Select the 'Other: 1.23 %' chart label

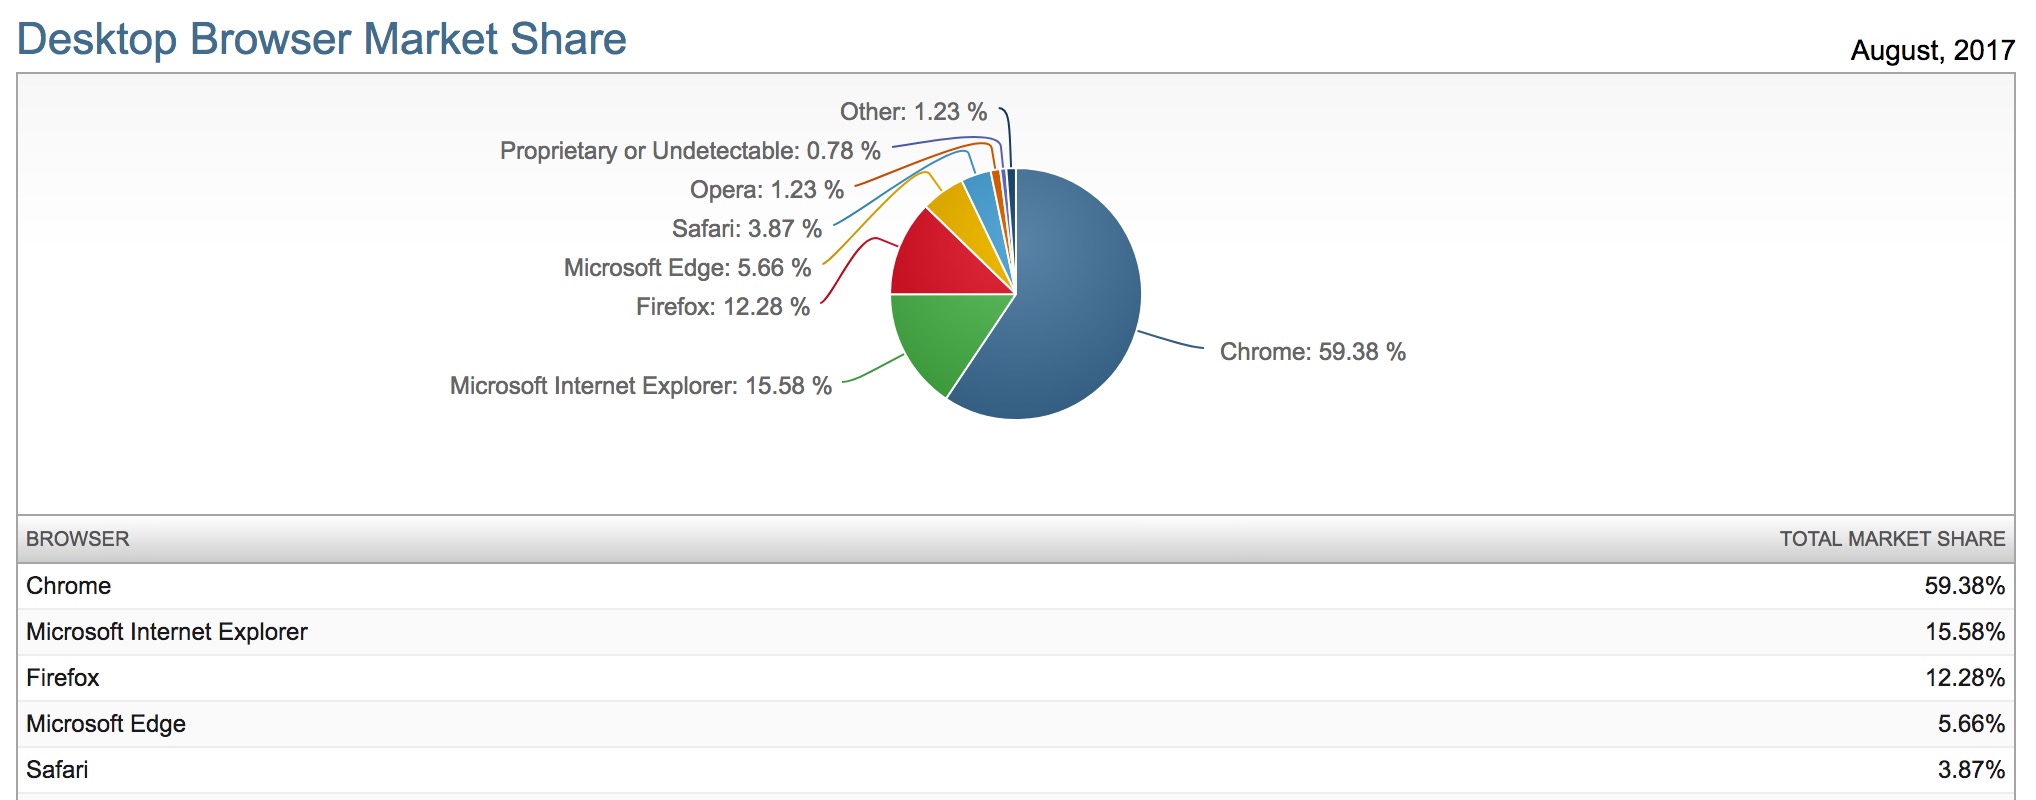coord(913,112)
